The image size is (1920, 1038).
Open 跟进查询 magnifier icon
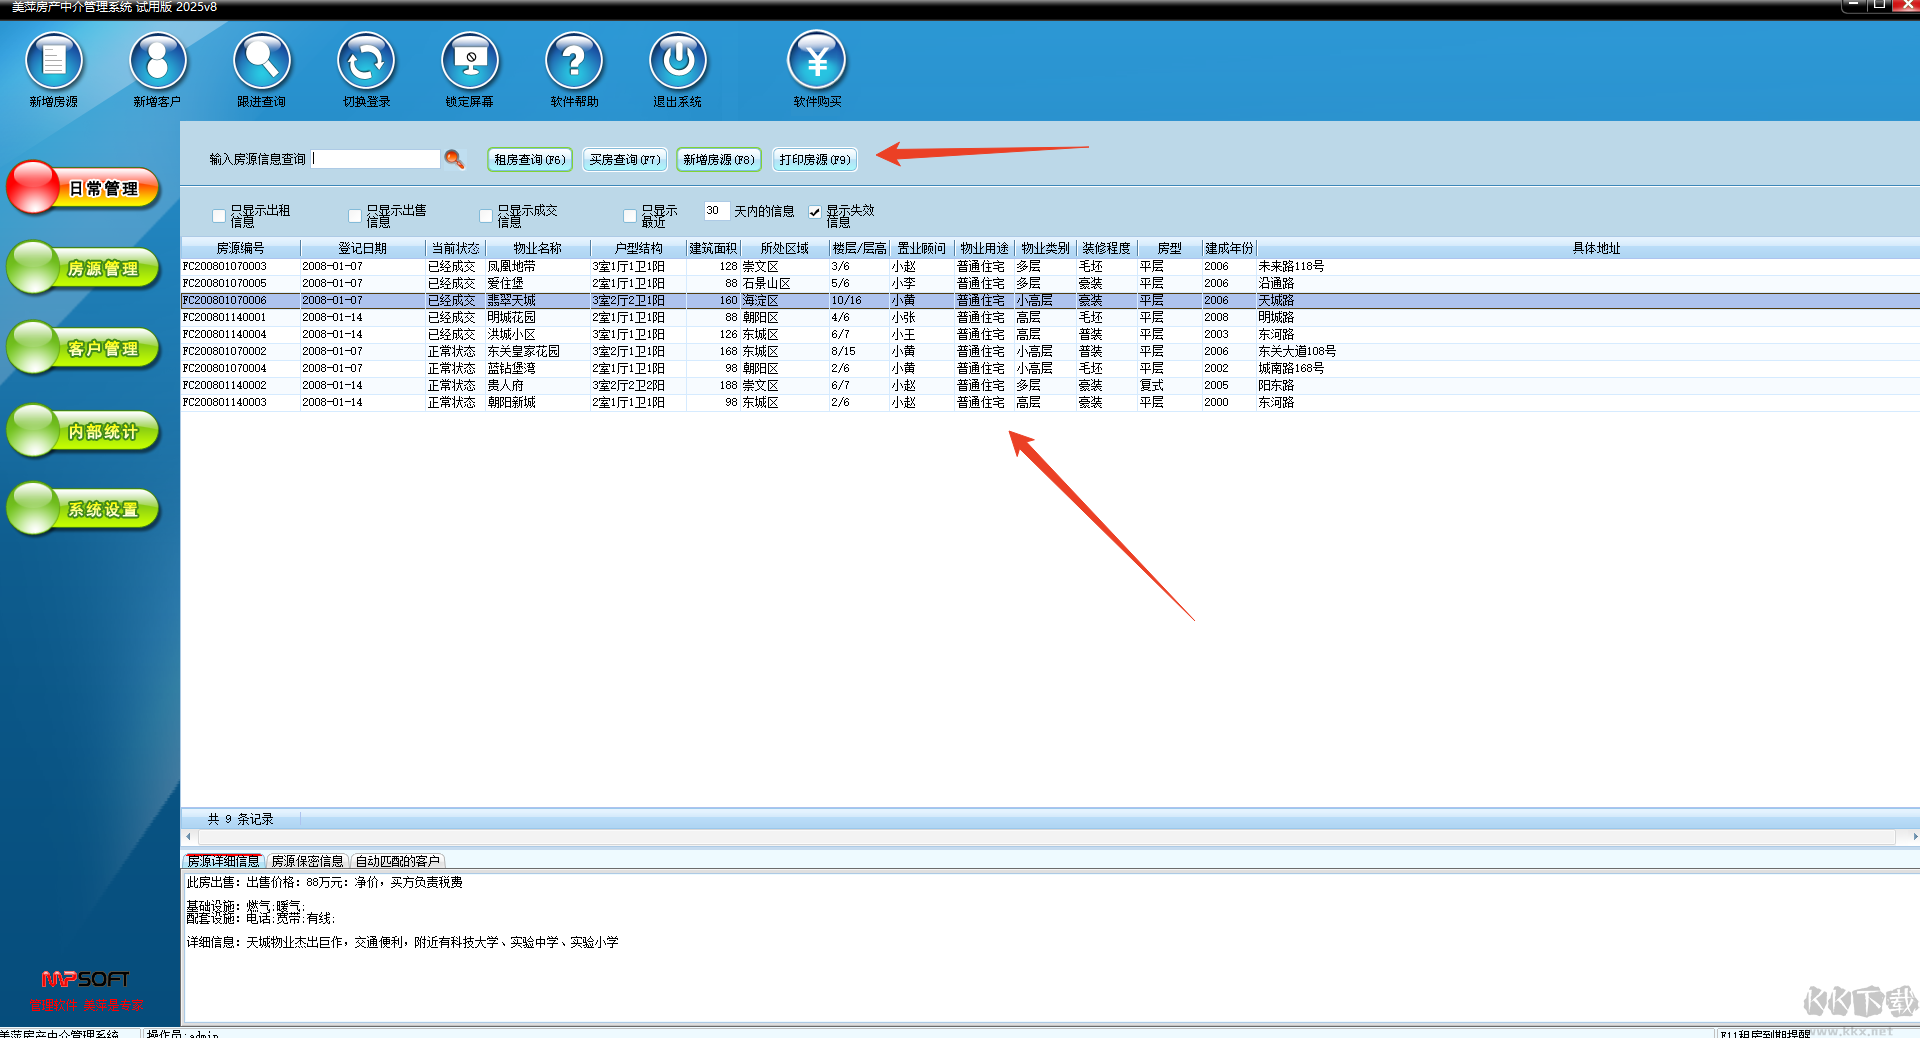coord(262,62)
